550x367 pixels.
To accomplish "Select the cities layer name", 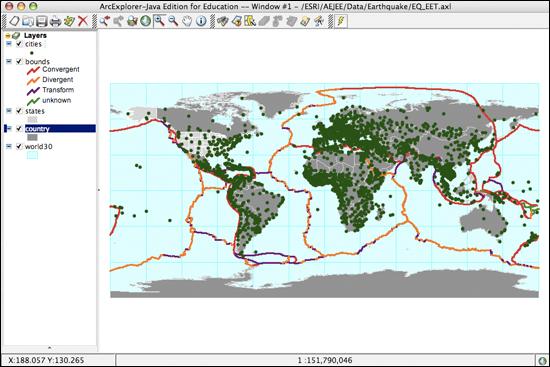I will 33,44.
